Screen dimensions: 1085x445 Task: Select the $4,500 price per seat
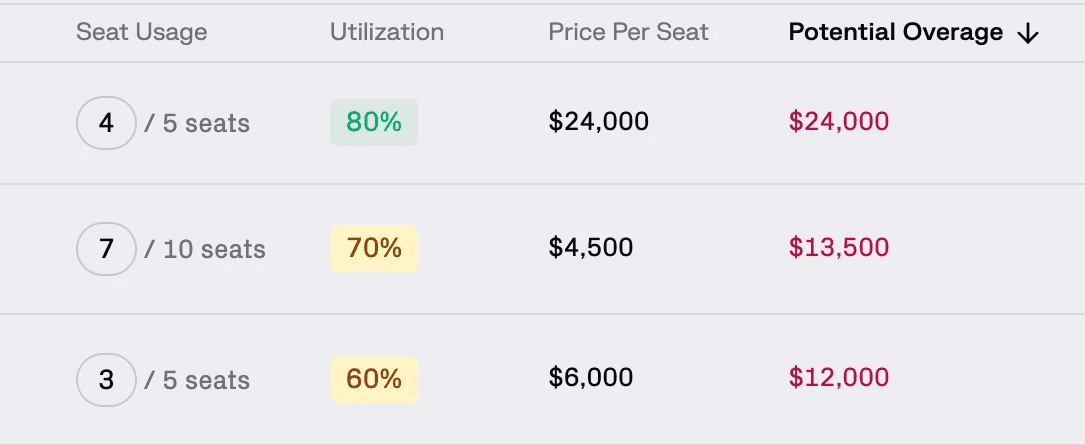point(590,248)
